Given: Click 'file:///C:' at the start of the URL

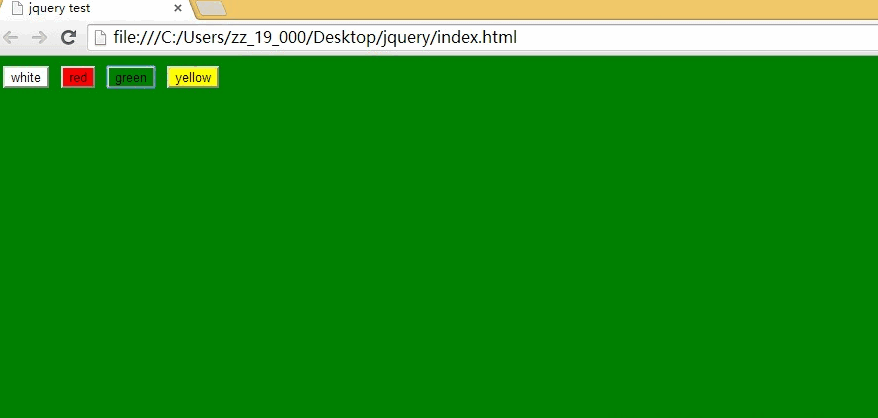Looking at the screenshot, I should point(144,38).
